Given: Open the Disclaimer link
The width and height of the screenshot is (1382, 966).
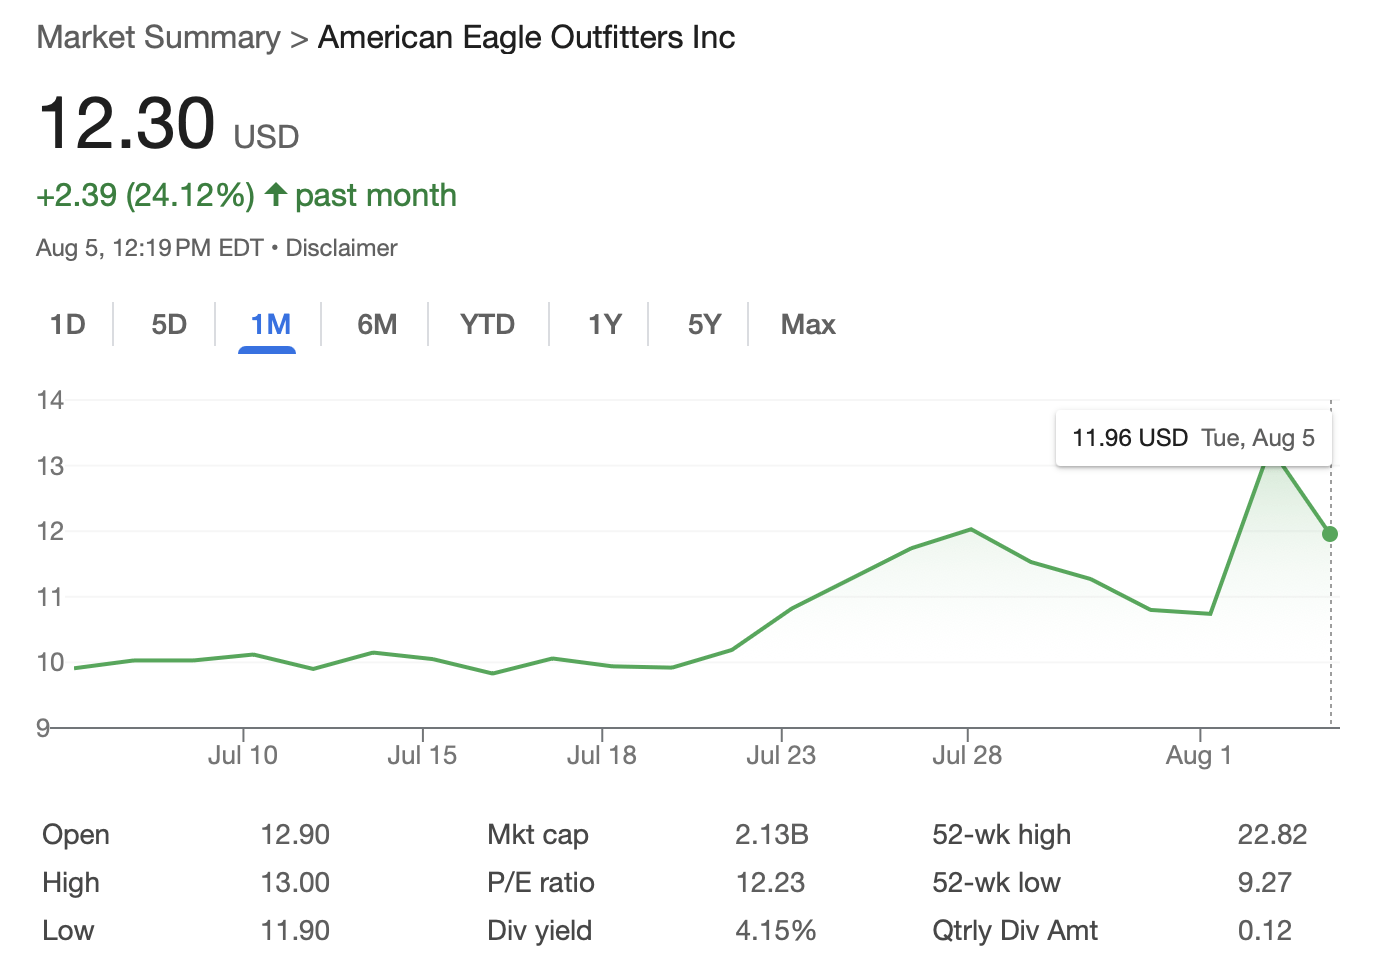Looking at the screenshot, I should pos(341,247).
